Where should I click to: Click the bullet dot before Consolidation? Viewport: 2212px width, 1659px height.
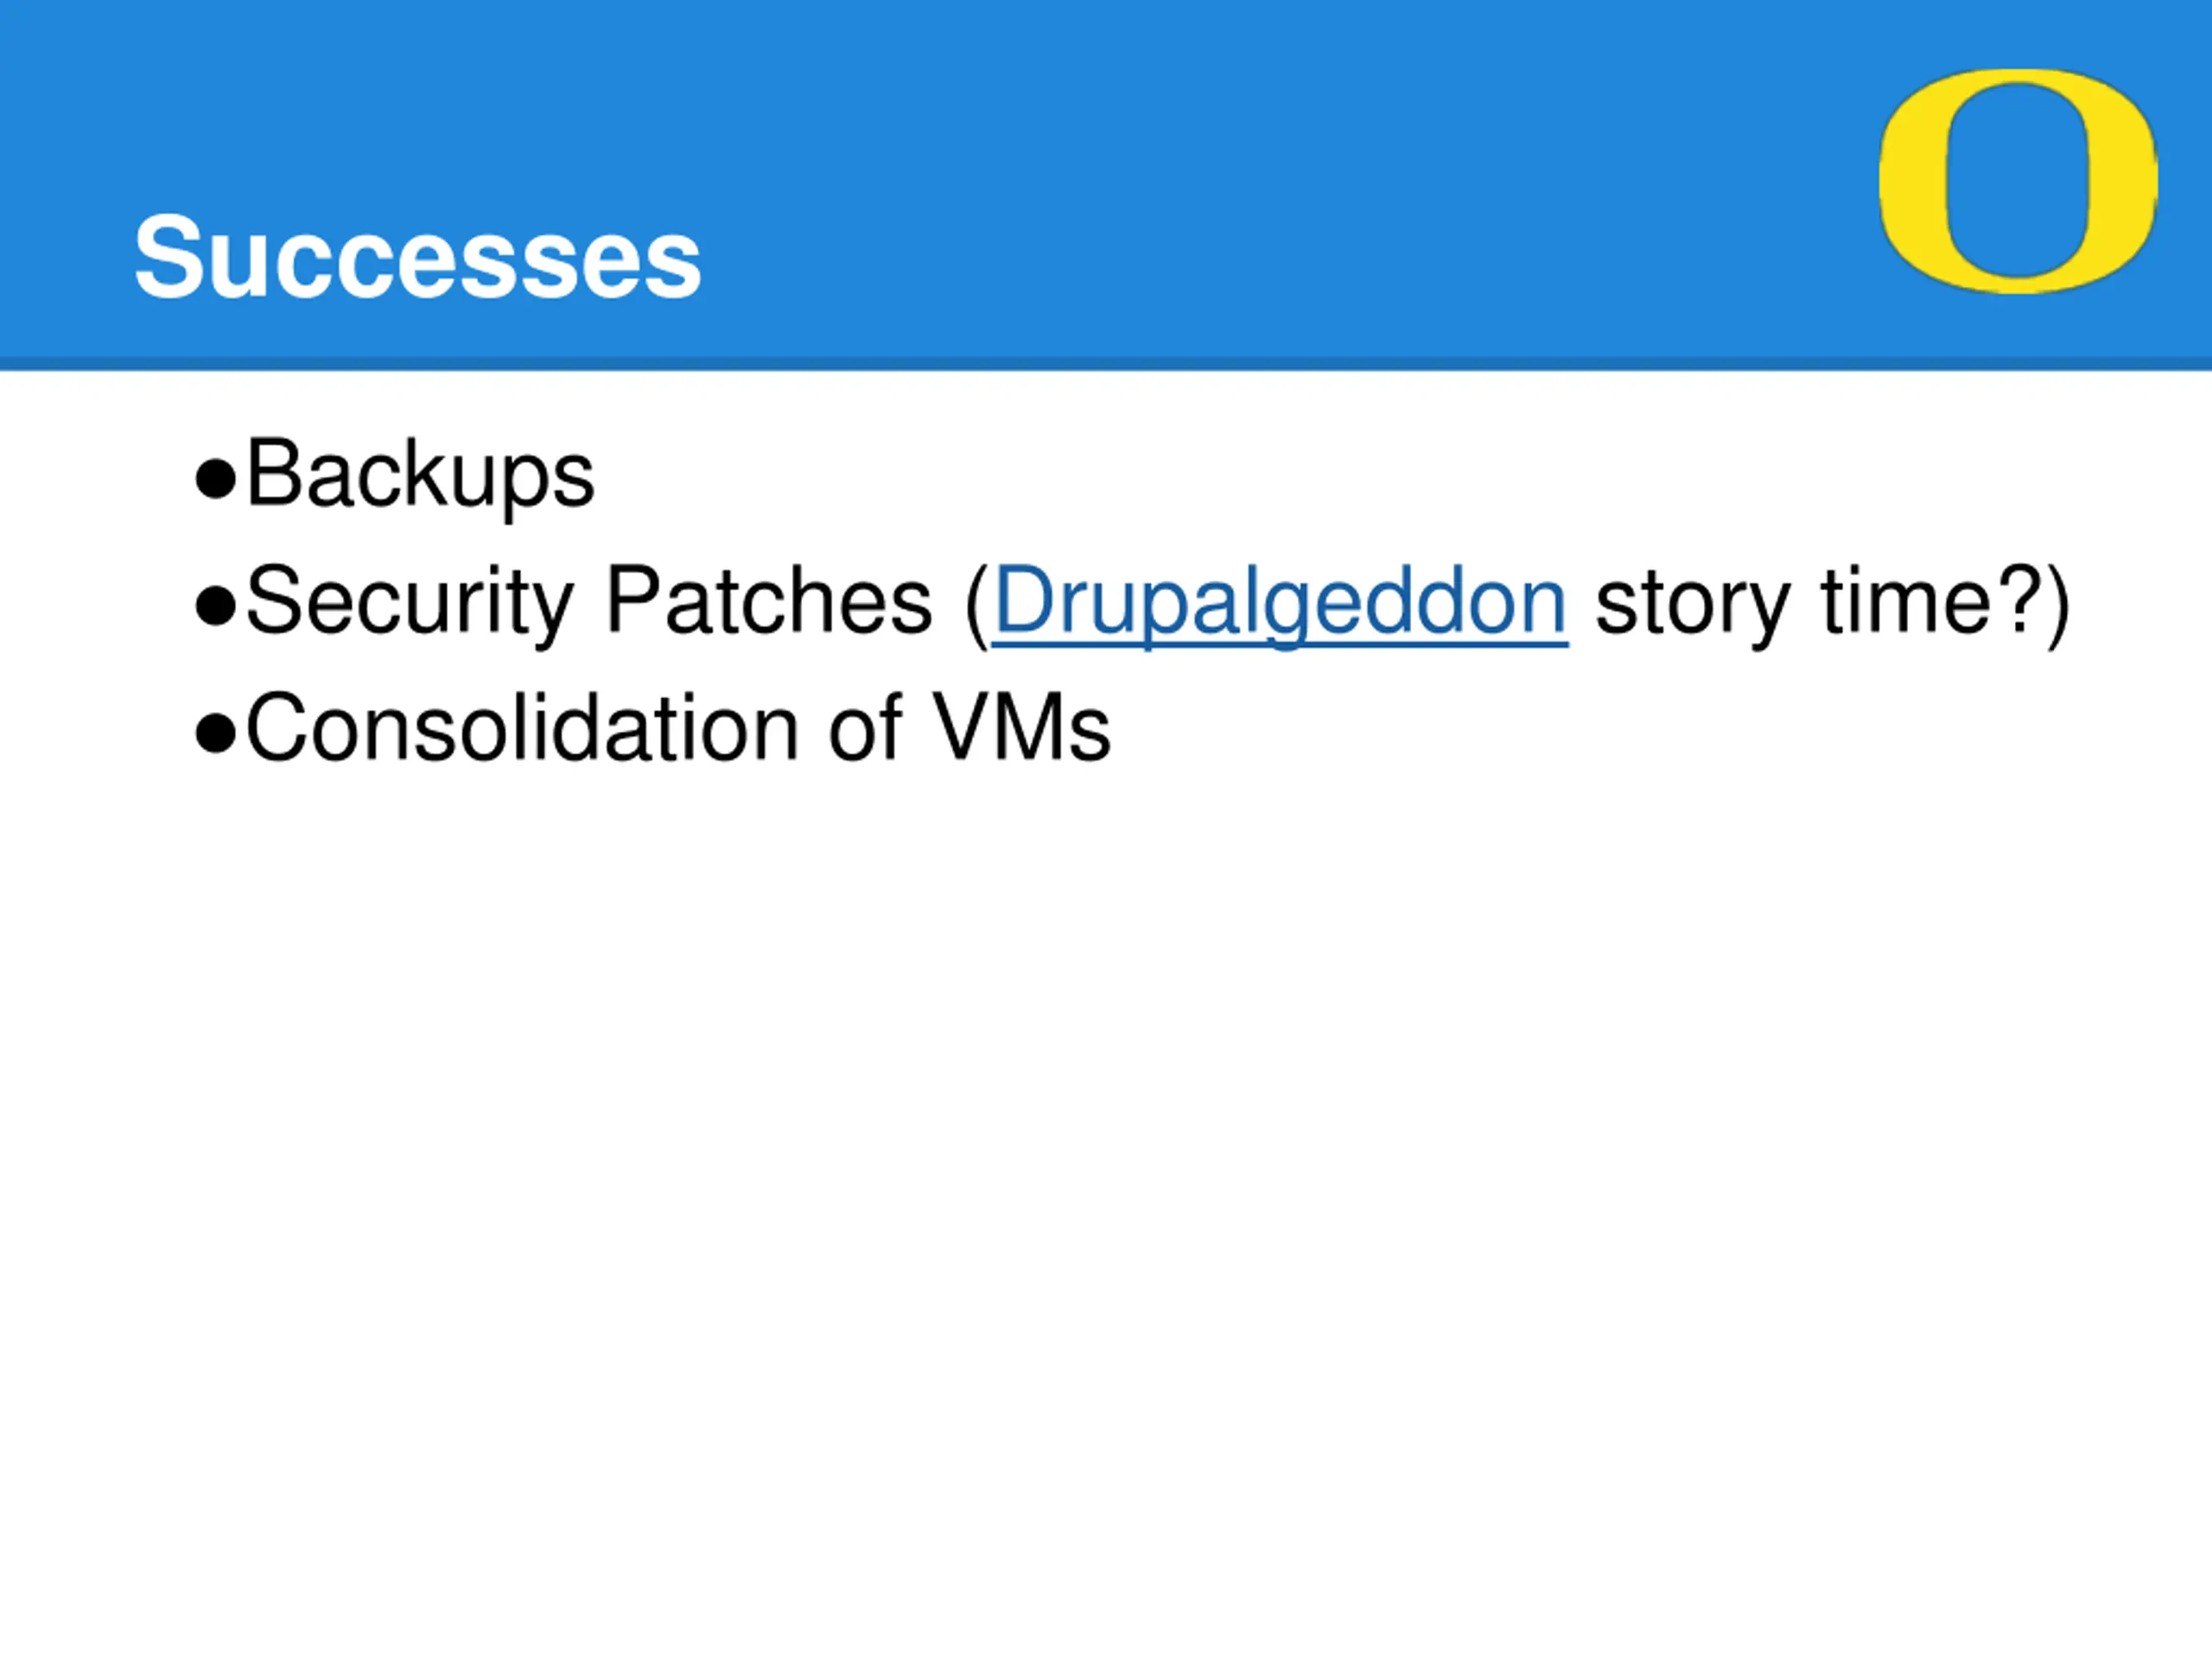[x=215, y=733]
